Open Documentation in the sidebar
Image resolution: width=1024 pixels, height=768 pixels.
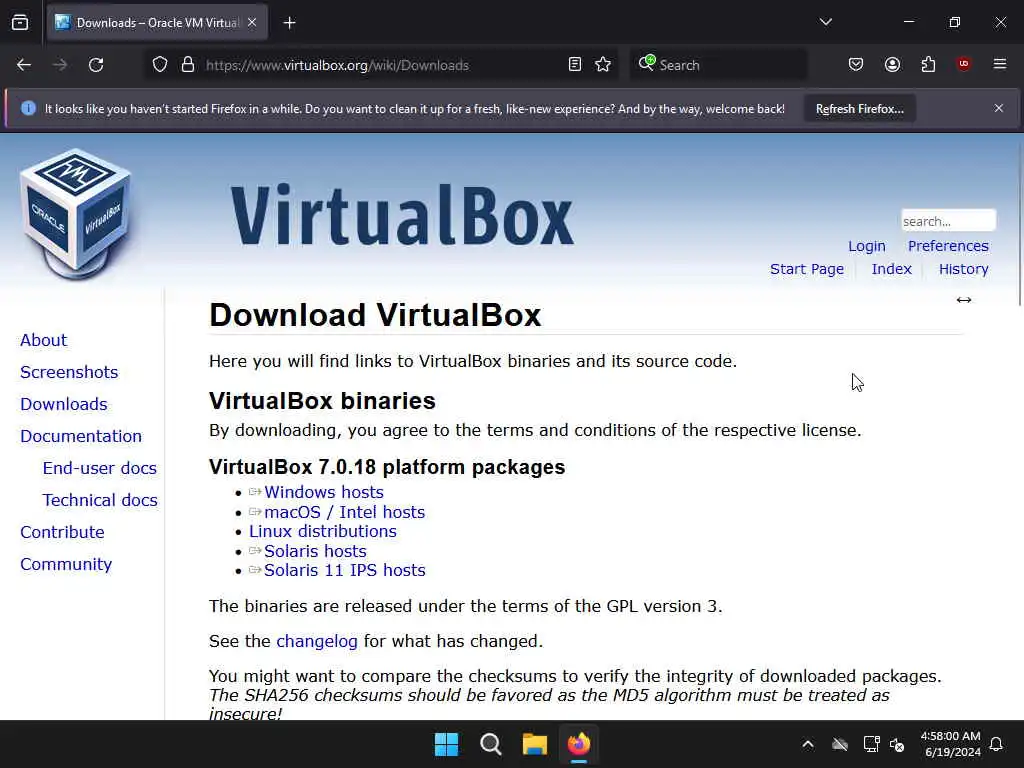tap(81, 436)
